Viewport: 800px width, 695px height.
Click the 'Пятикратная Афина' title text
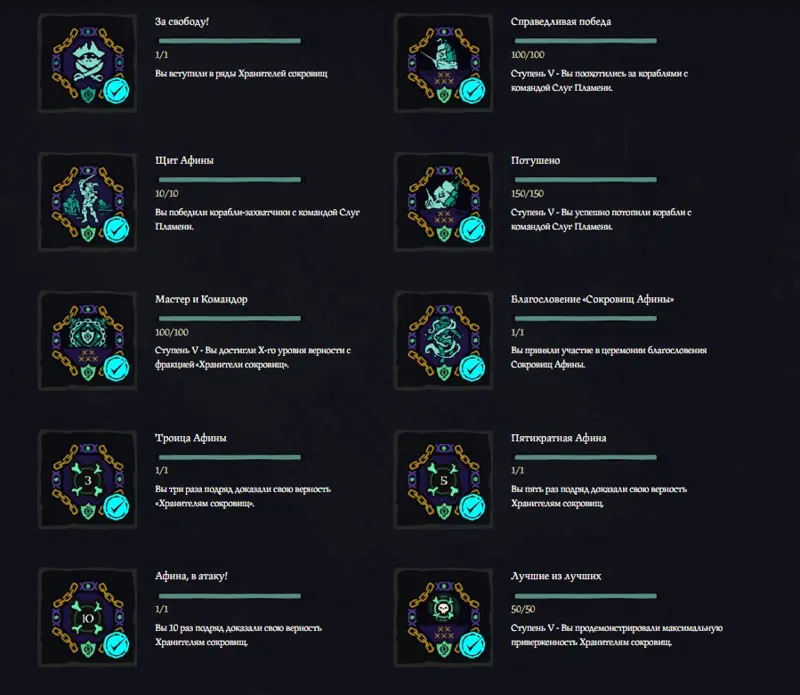click(558, 438)
